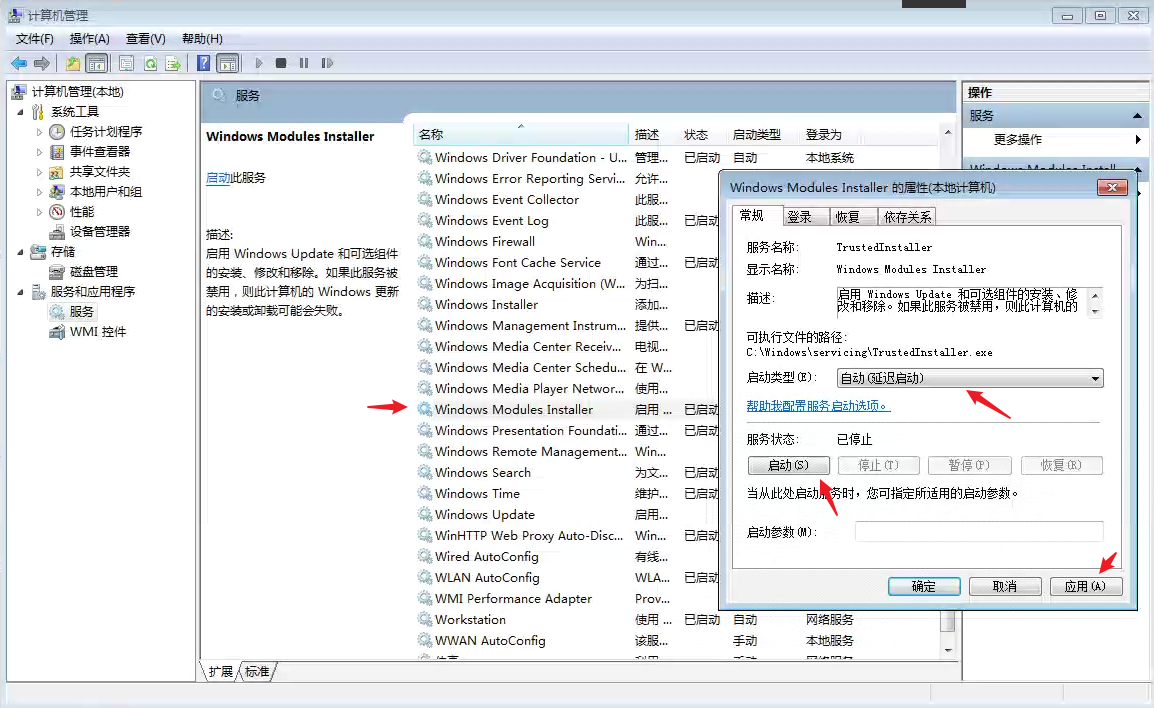1154x708 pixels.
Task: Collapse the 系统工具 tree node
Action: 20,112
